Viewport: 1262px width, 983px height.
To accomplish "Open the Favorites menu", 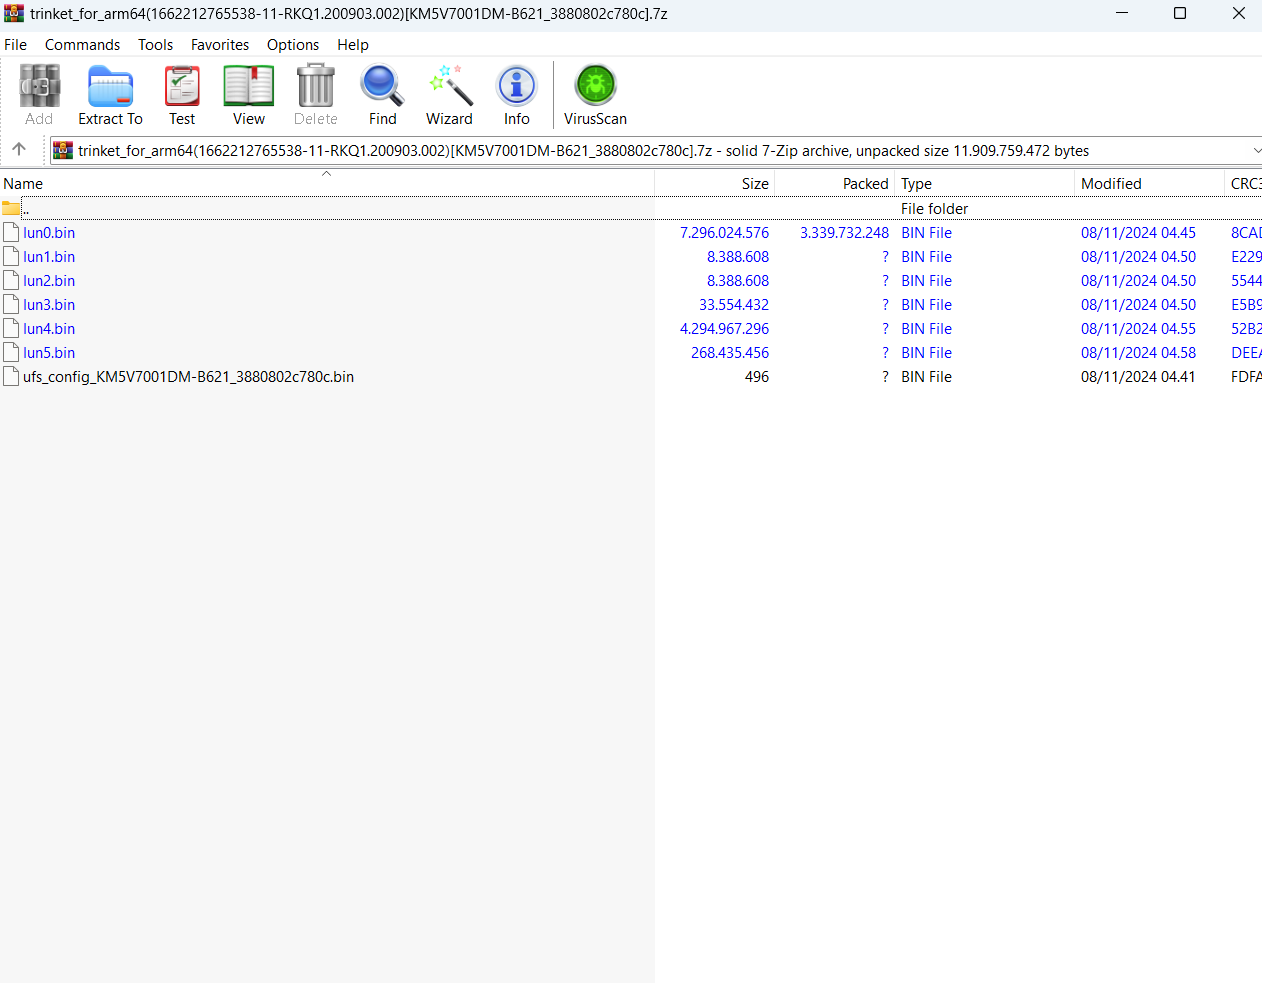I will (x=219, y=44).
